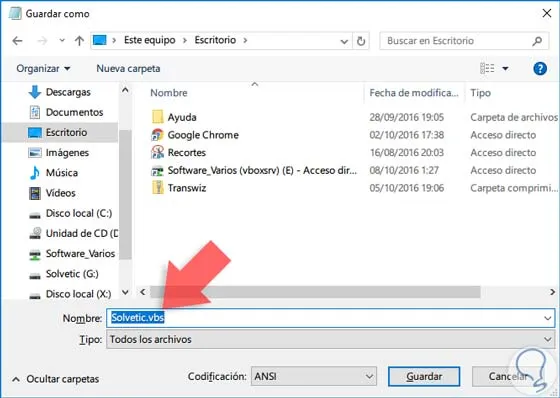Click the Recortes shortcut icon
This screenshot has height=398, width=560.
tap(158, 152)
